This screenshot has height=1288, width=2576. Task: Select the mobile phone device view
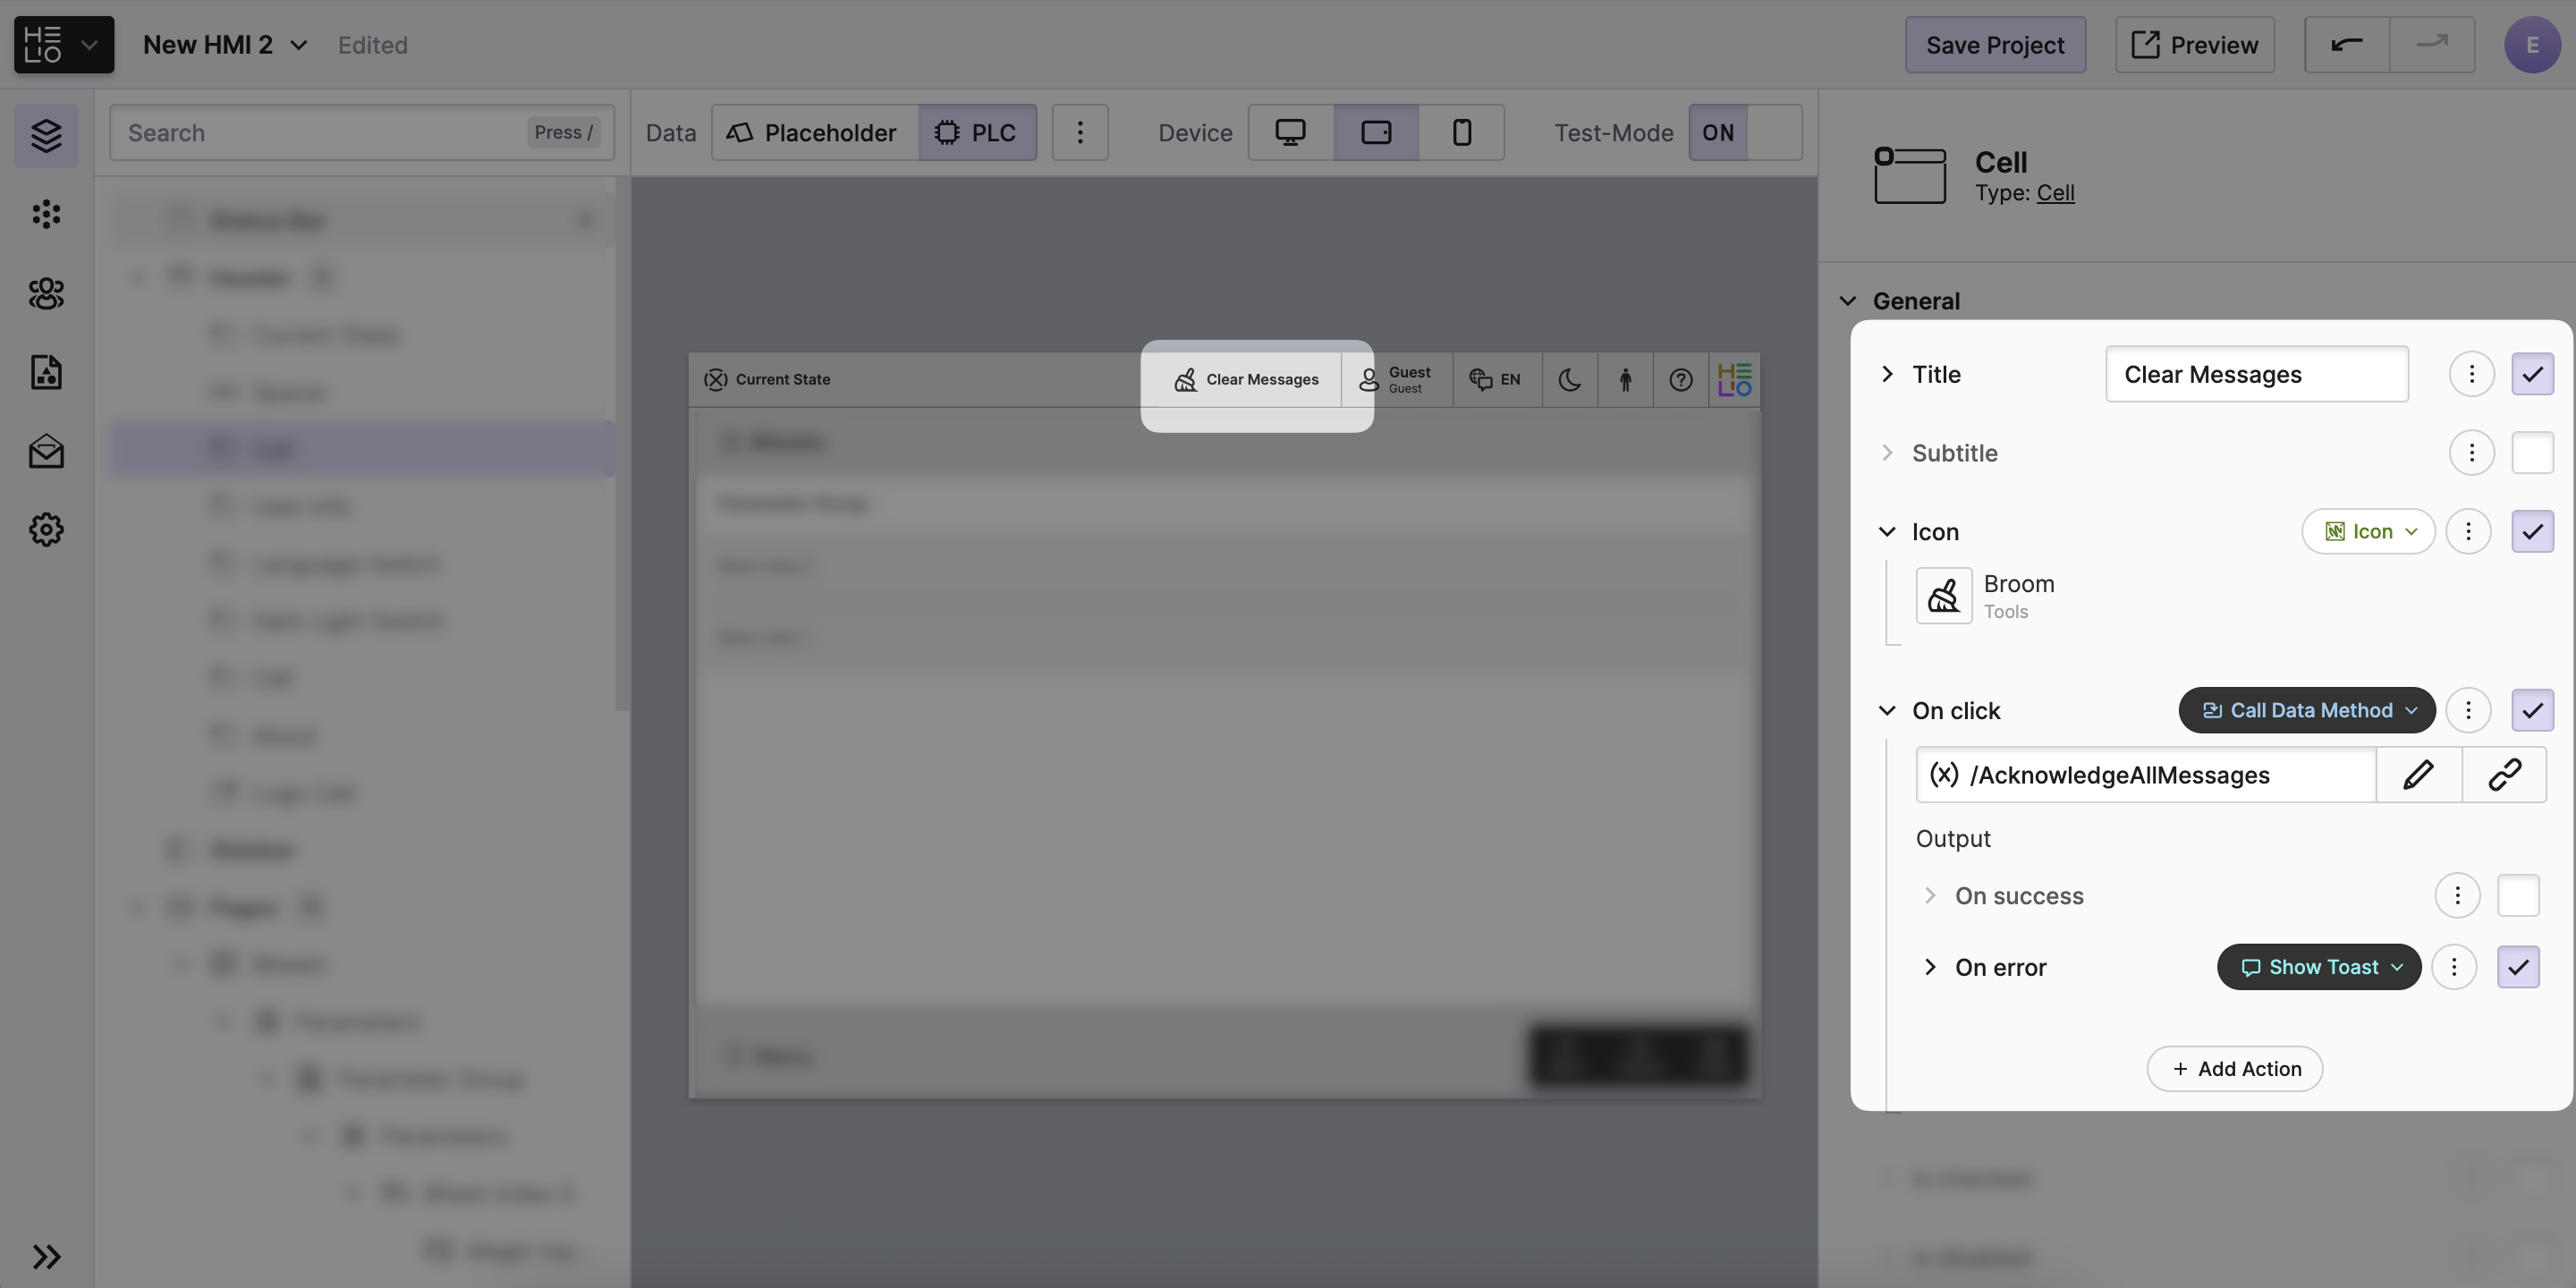(1461, 132)
